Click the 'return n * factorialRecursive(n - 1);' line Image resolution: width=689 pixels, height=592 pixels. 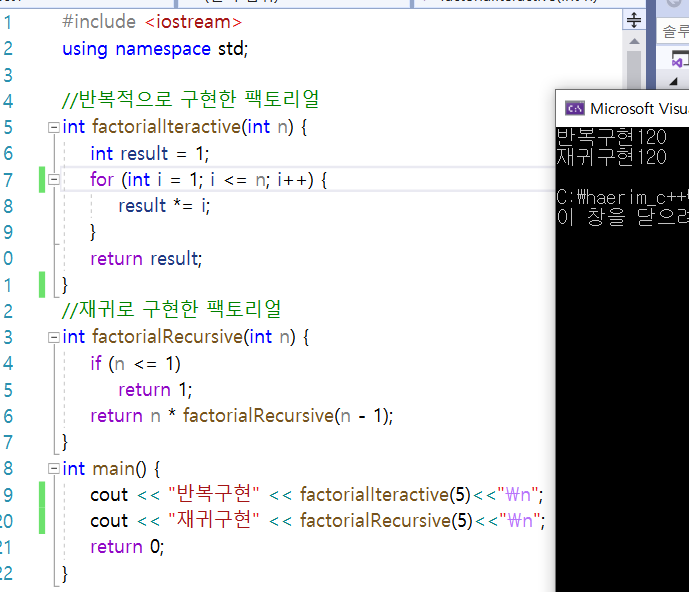tap(242, 416)
